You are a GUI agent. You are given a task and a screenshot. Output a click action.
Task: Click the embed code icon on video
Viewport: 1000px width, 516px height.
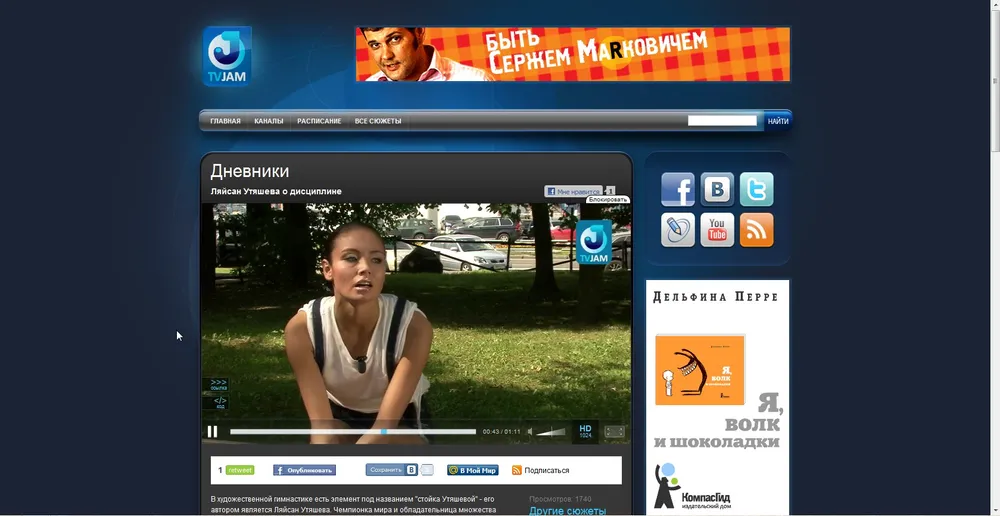(x=219, y=403)
